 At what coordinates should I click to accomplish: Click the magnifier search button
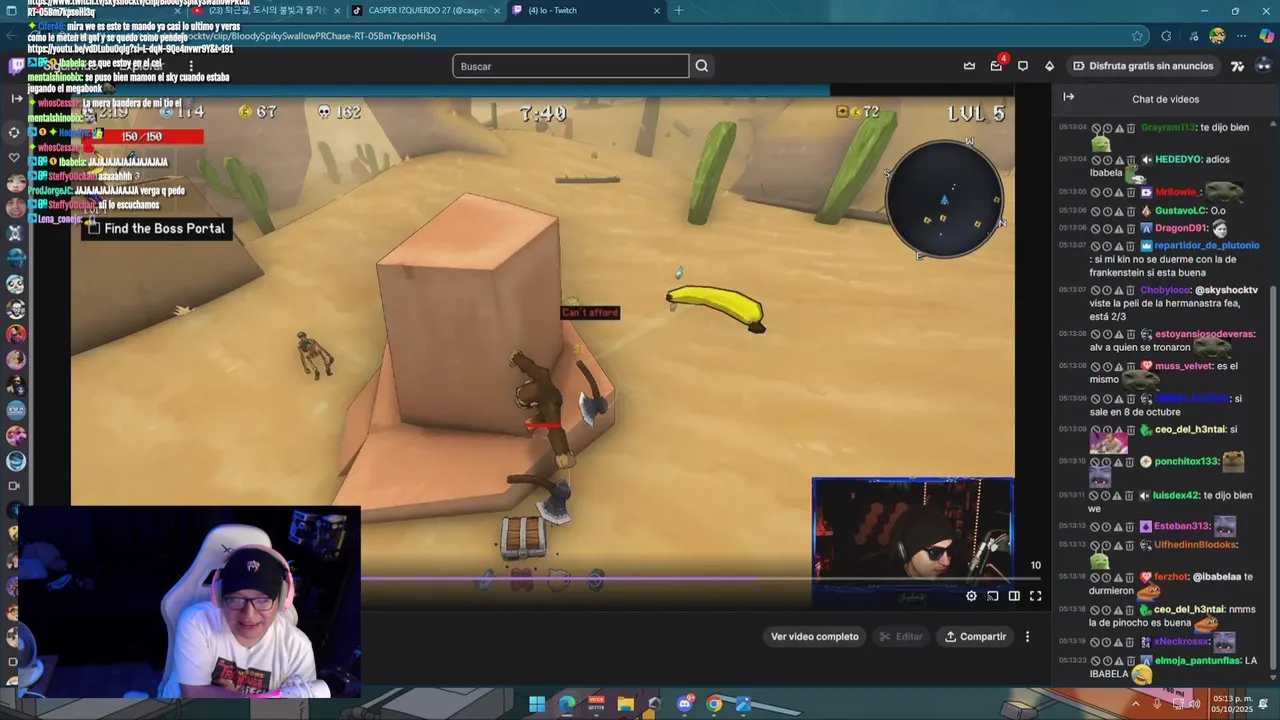(702, 66)
